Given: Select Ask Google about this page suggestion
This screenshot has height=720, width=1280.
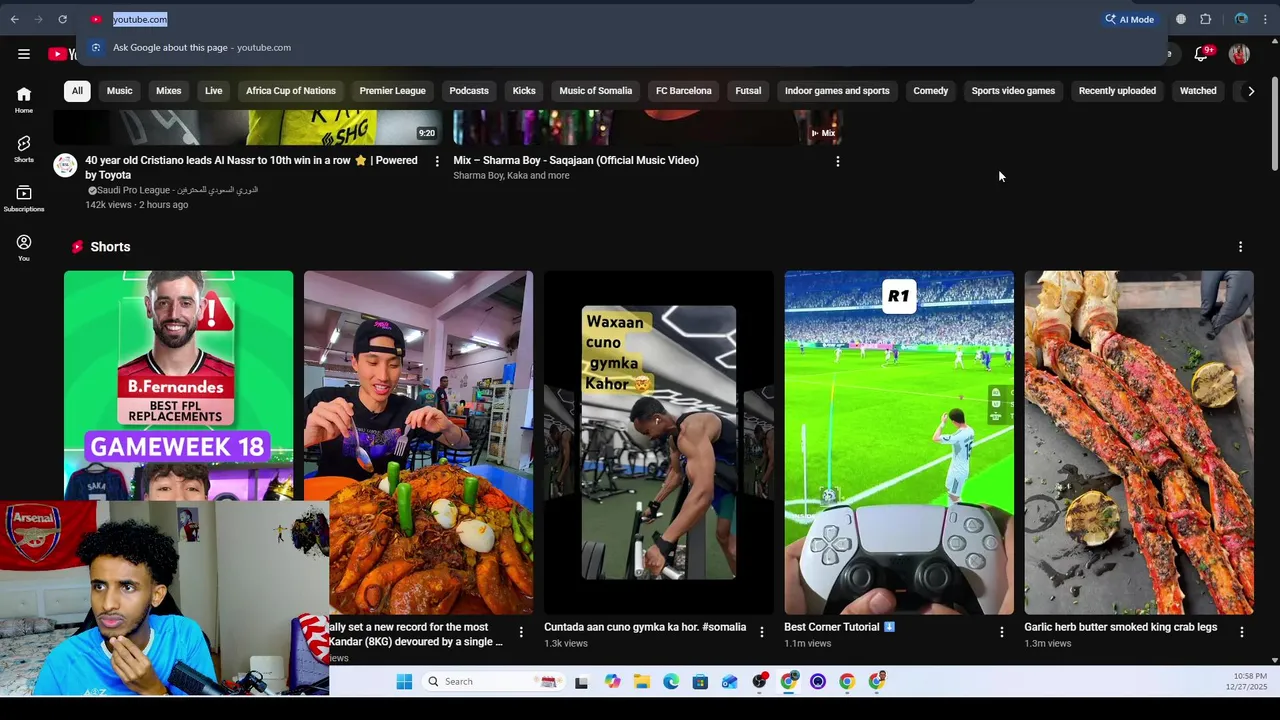Looking at the screenshot, I should 620,47.
